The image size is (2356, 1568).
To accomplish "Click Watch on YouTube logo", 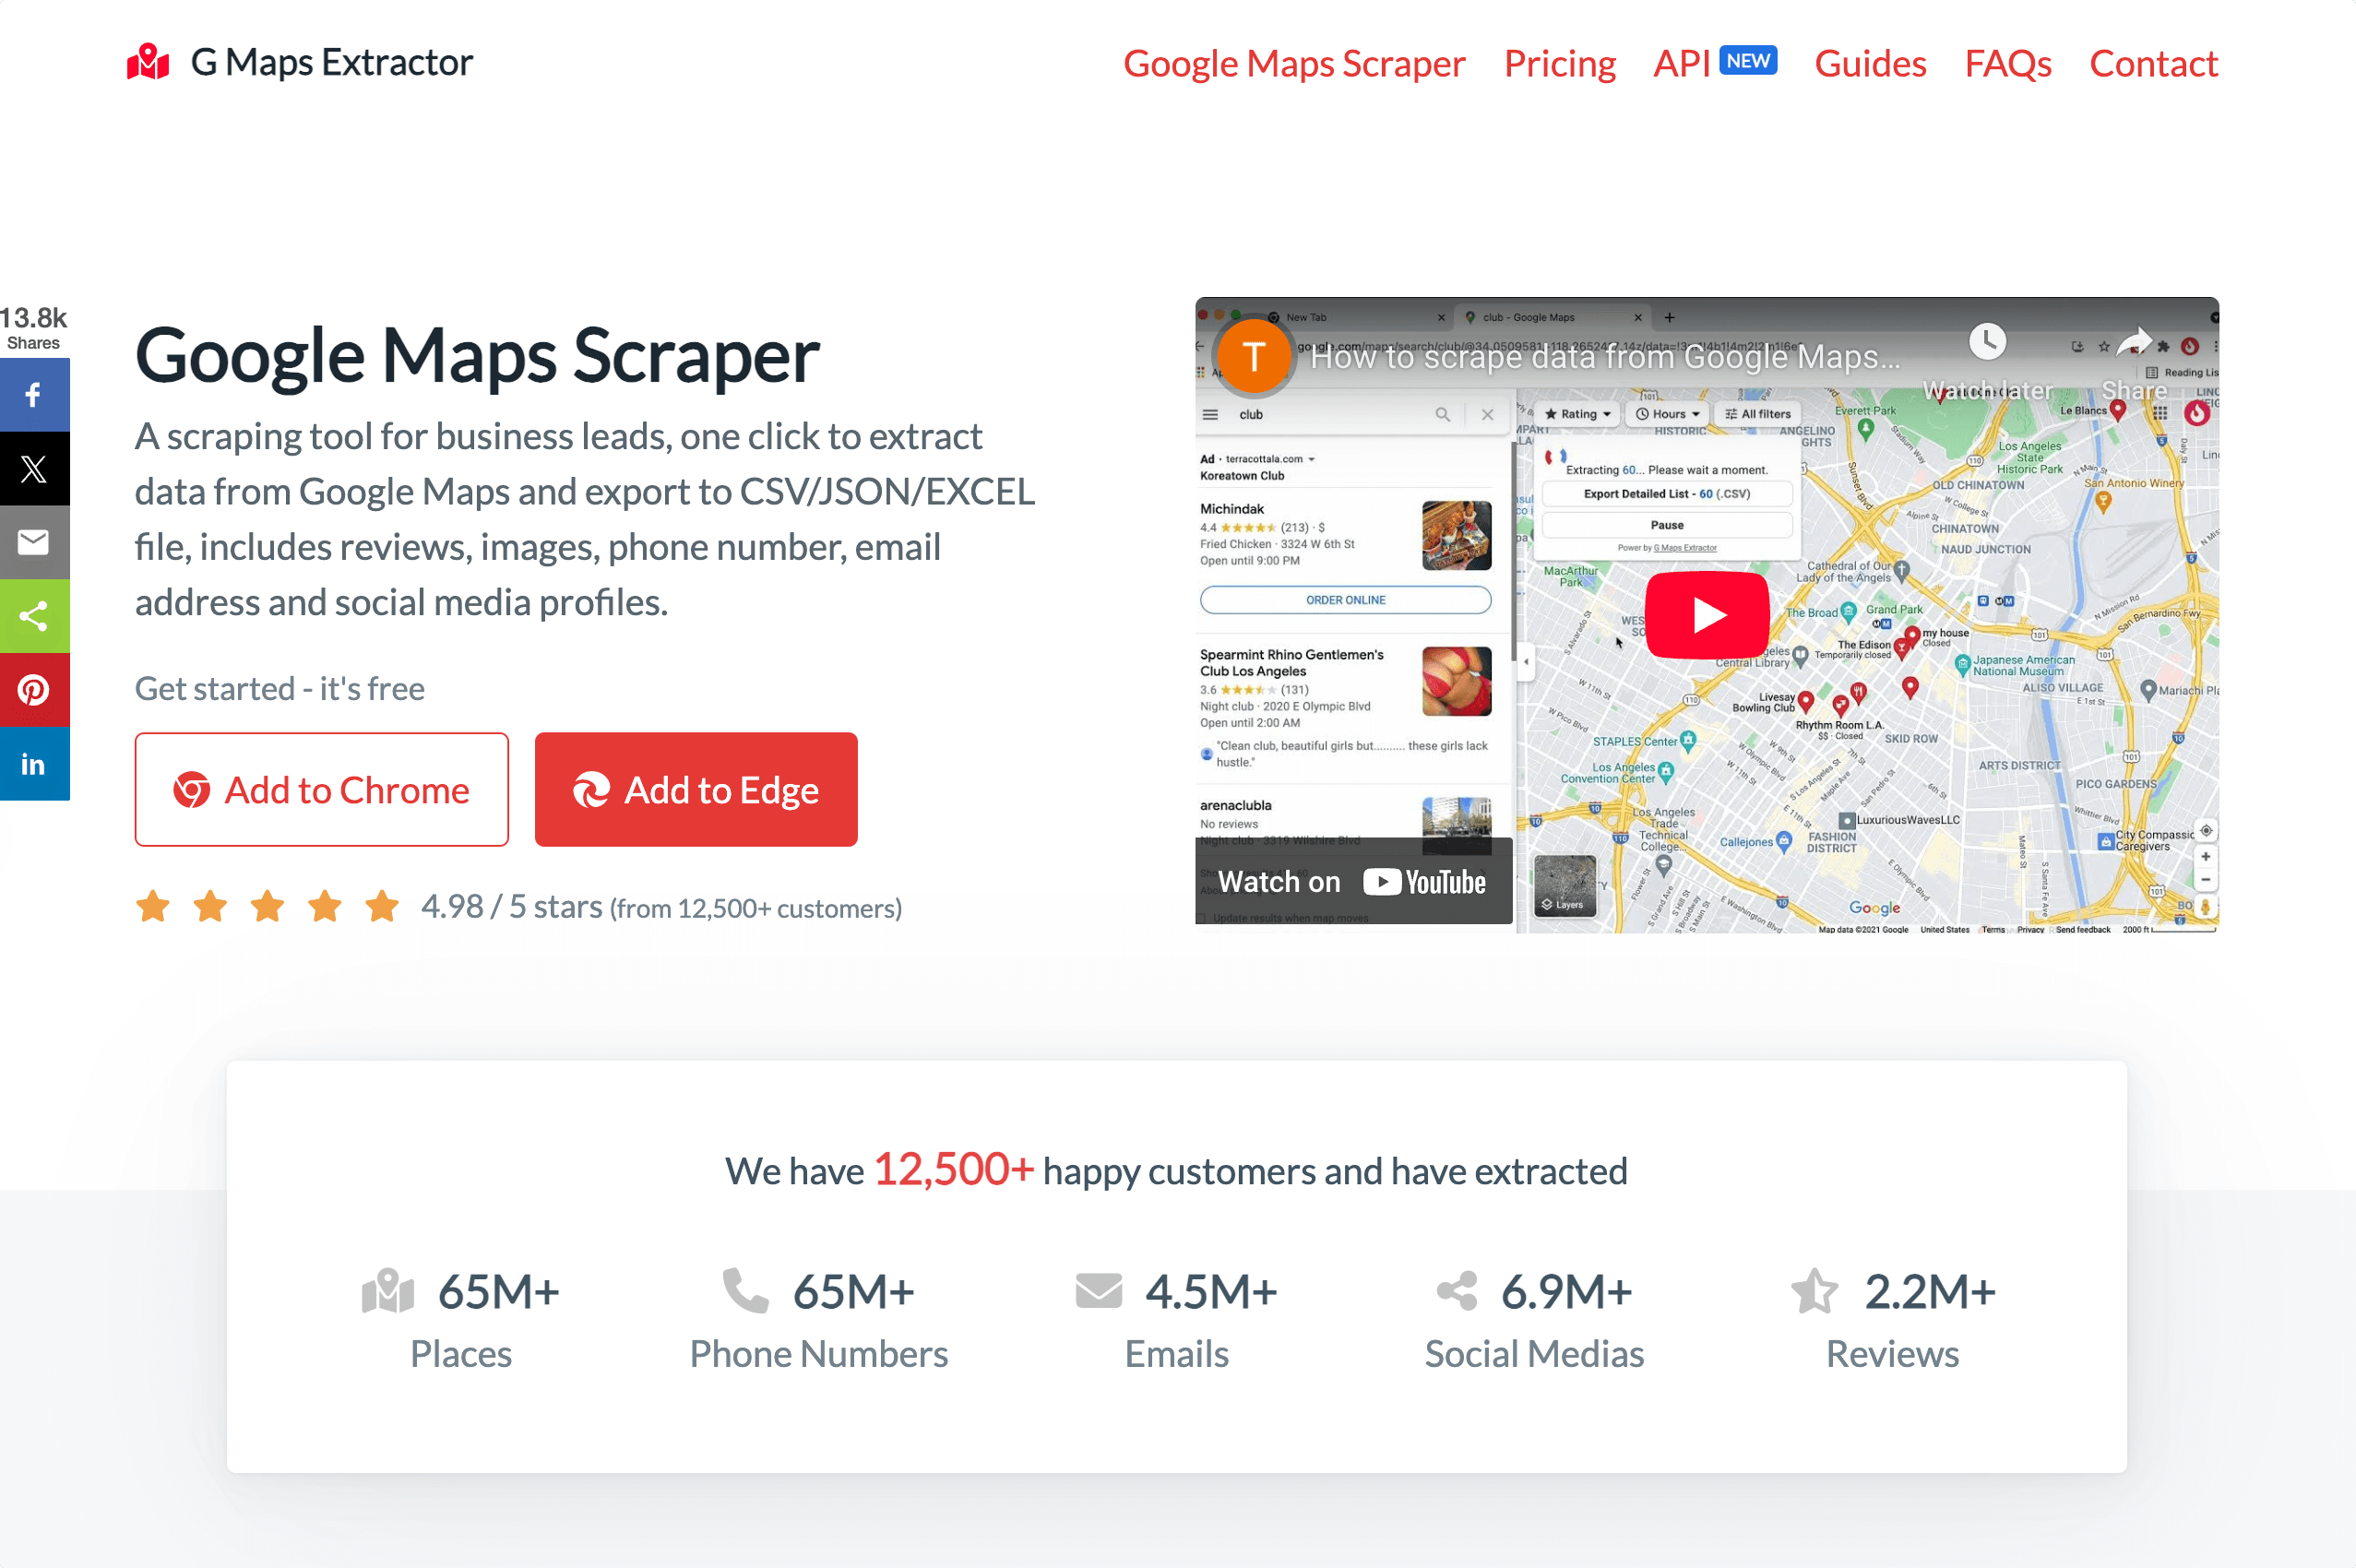I will coord(1425,882).
